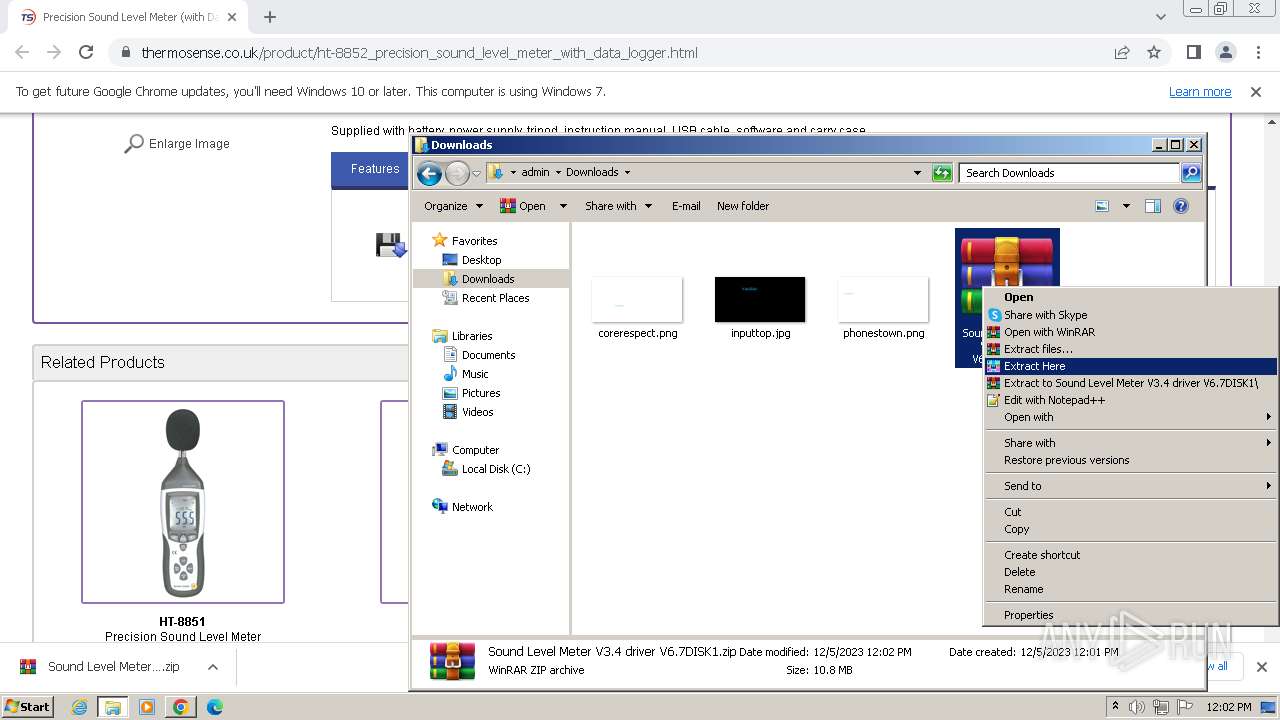Click Delete in context menu

coord(1130,572)
